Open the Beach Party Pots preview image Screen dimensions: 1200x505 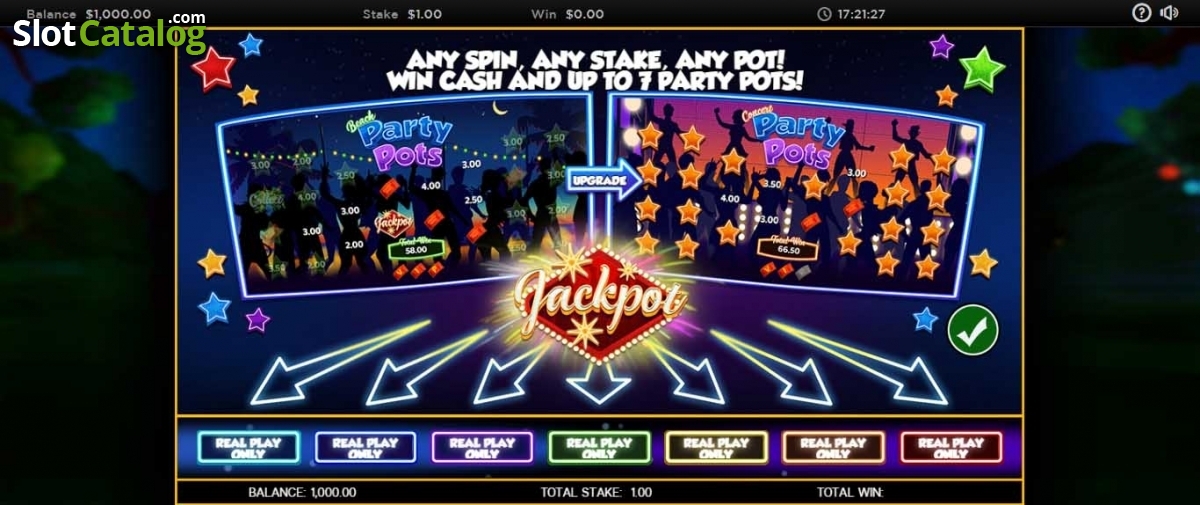tap(405, 195)
